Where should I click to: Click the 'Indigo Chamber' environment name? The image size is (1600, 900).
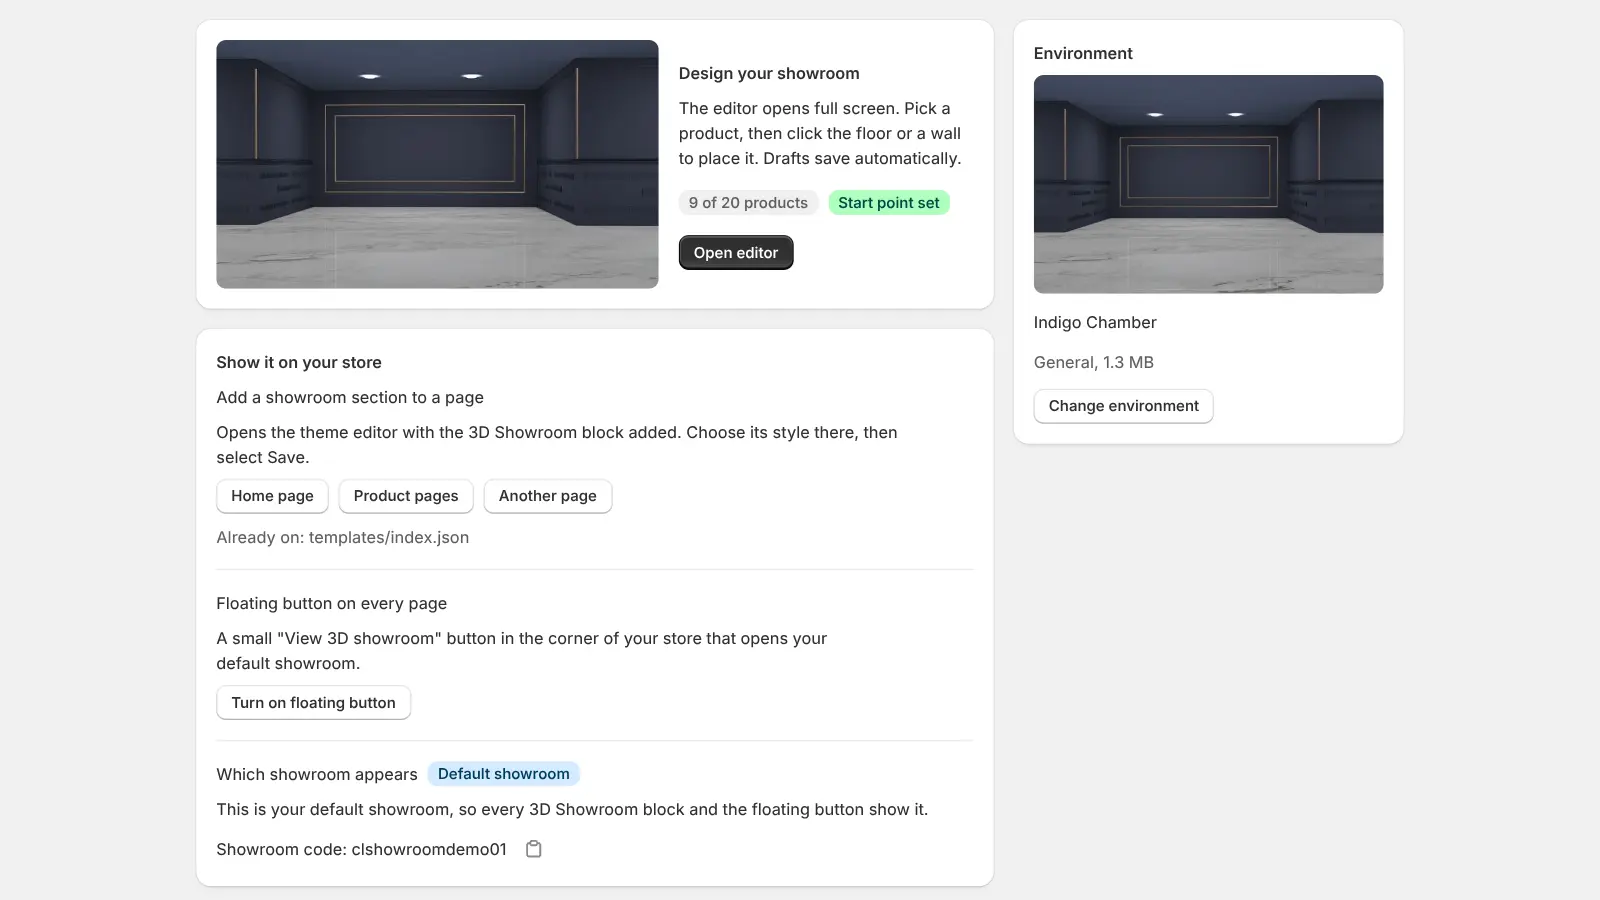tap(1095, 322)
